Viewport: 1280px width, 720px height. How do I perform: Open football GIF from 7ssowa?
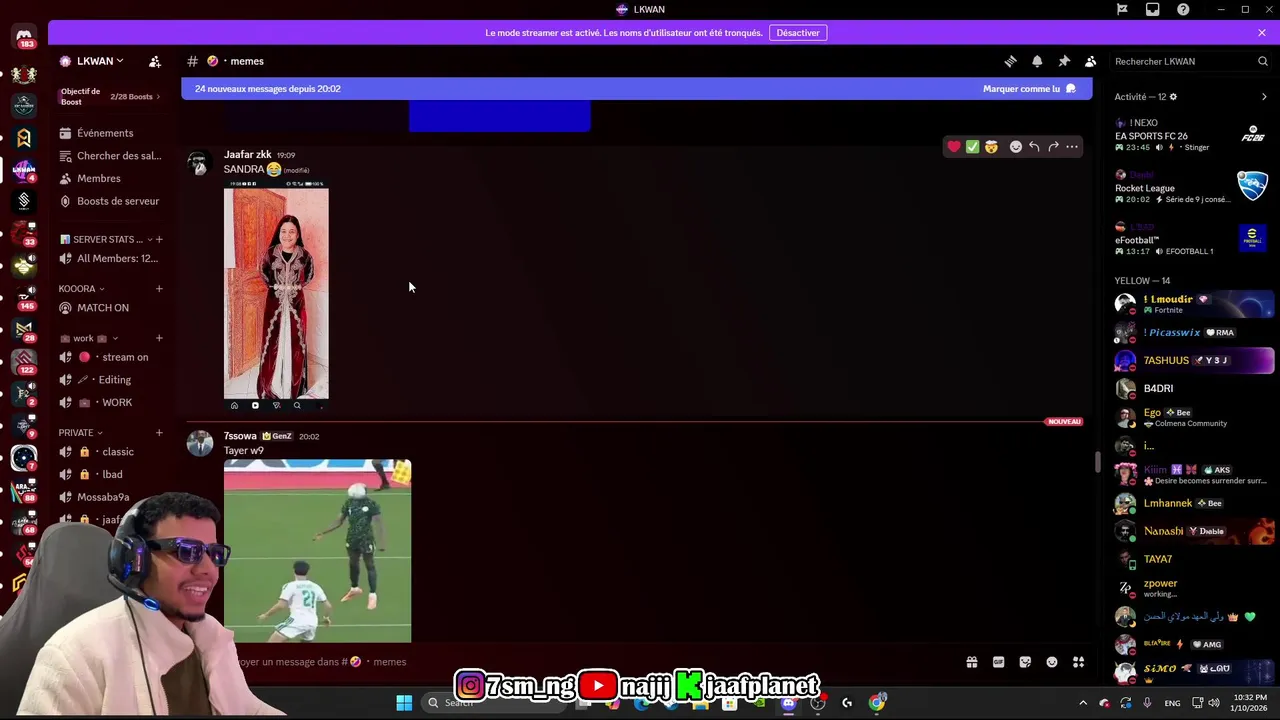tap(317, 551)
